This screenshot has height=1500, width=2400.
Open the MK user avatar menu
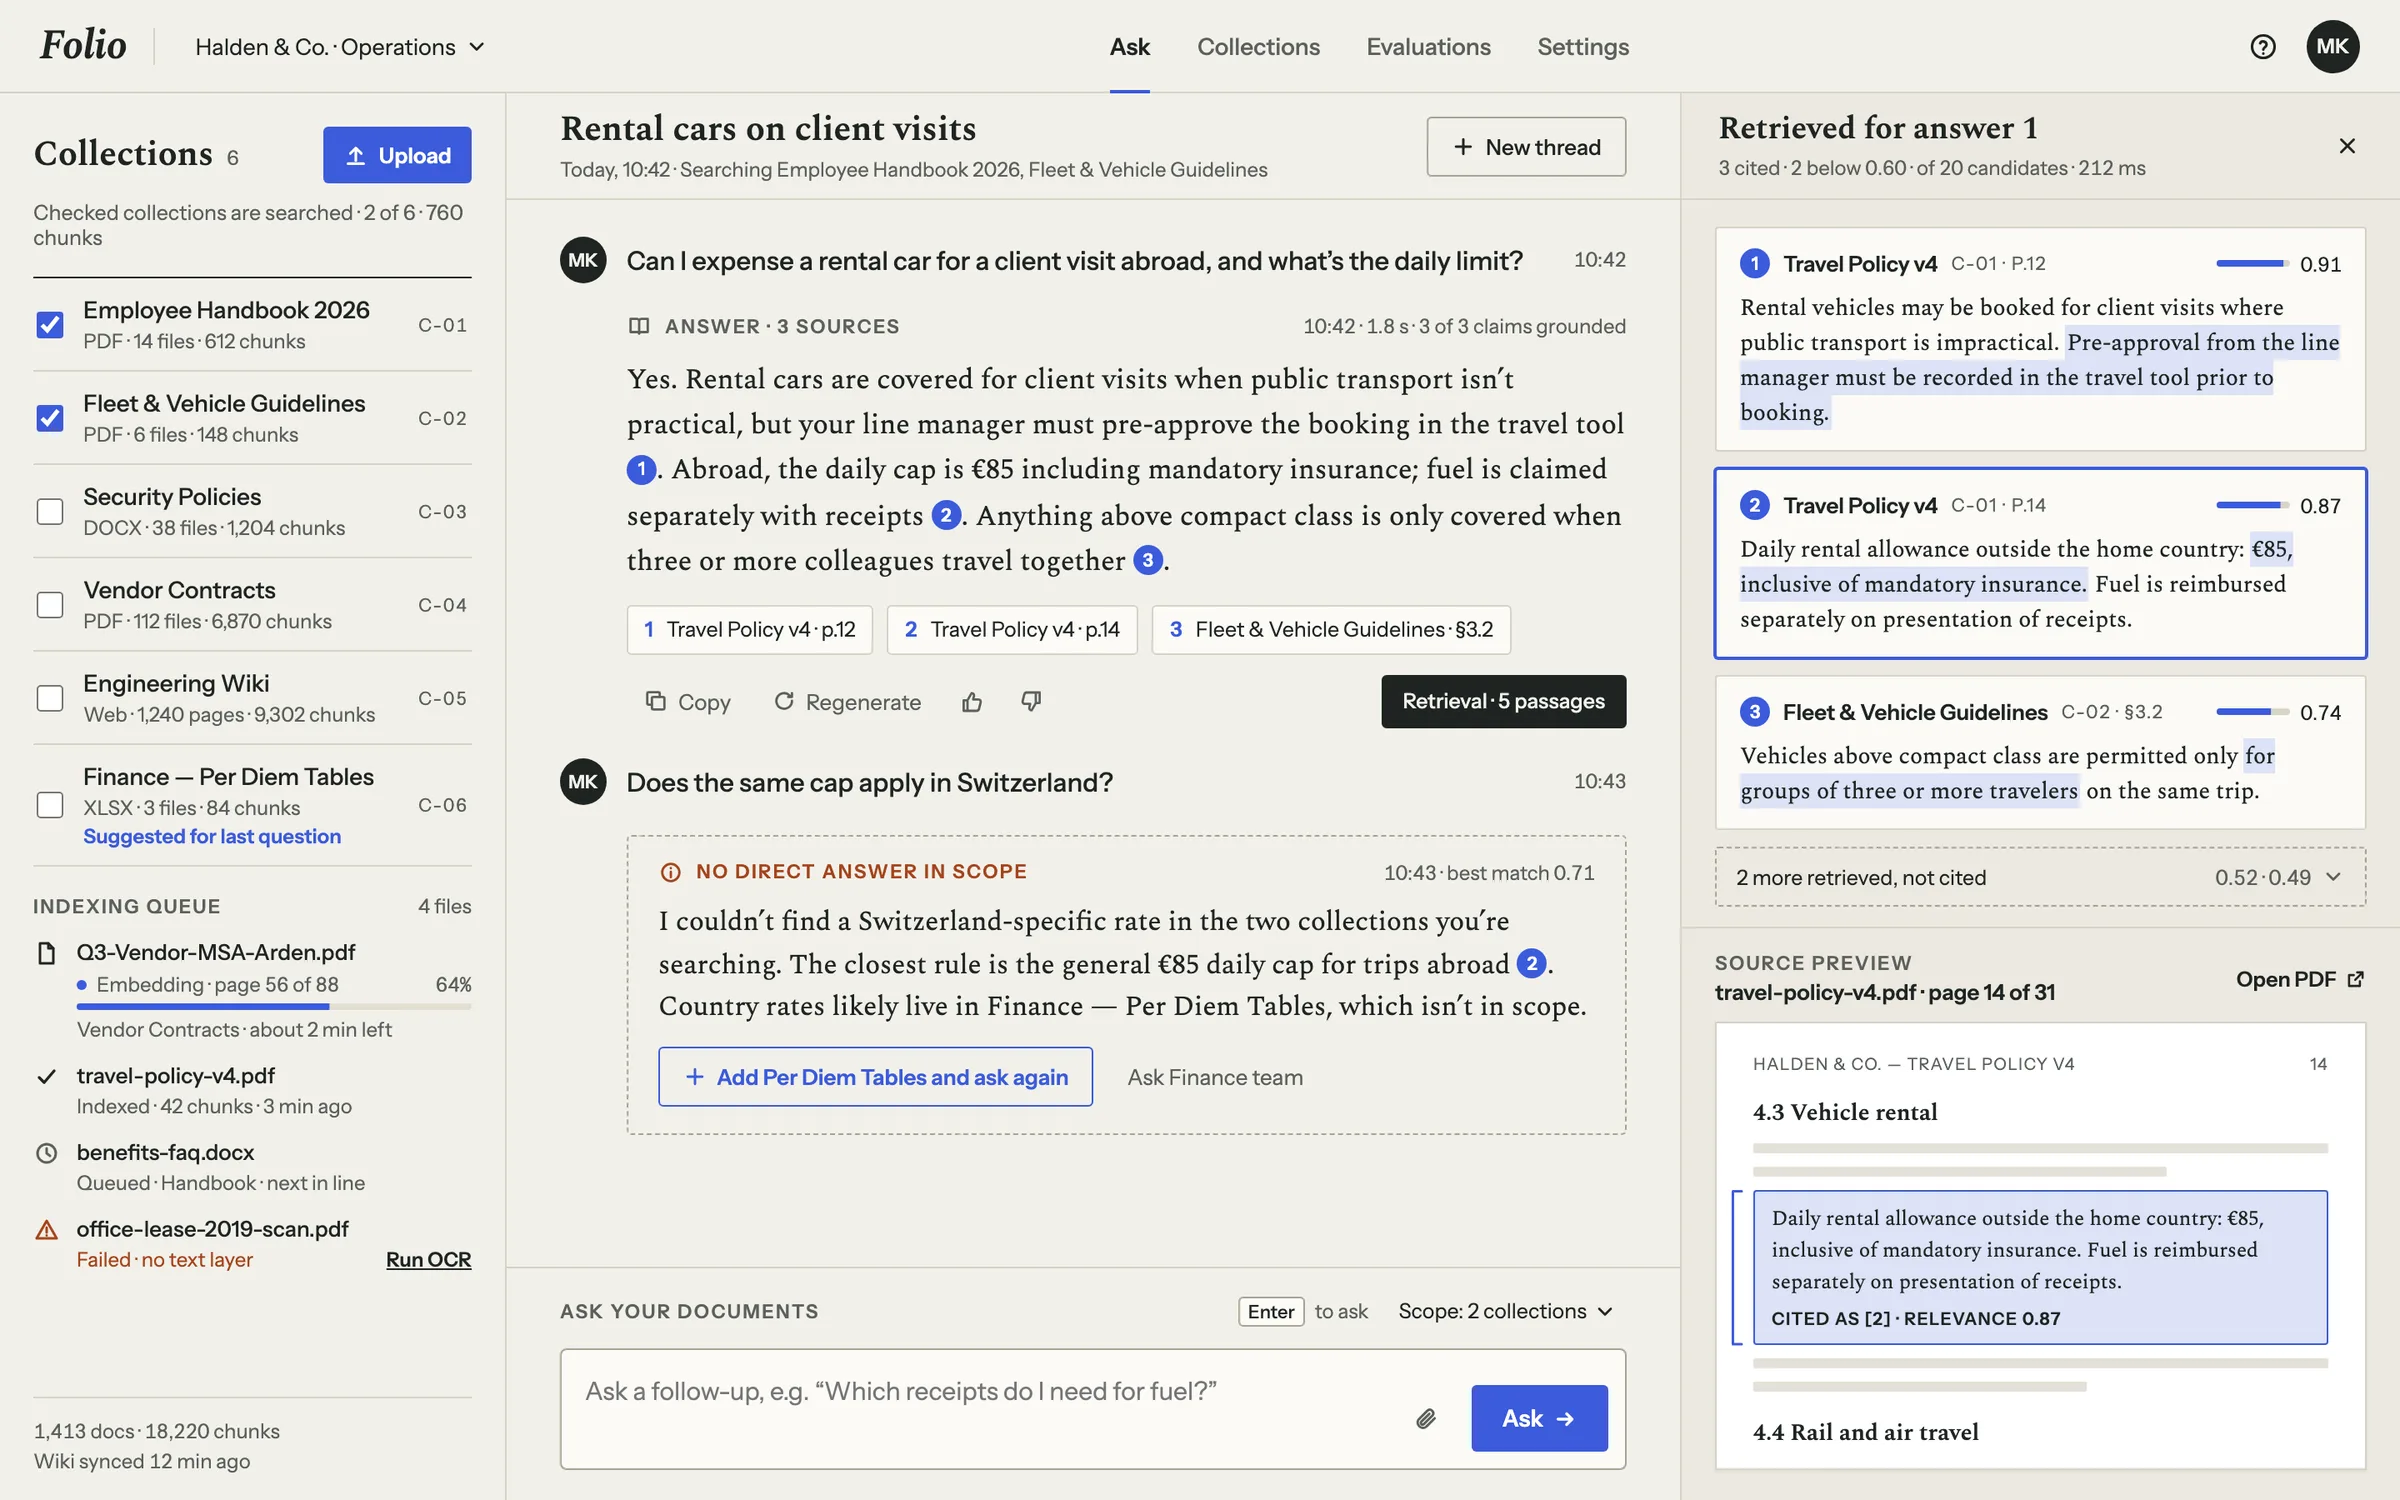[2333, 47]
